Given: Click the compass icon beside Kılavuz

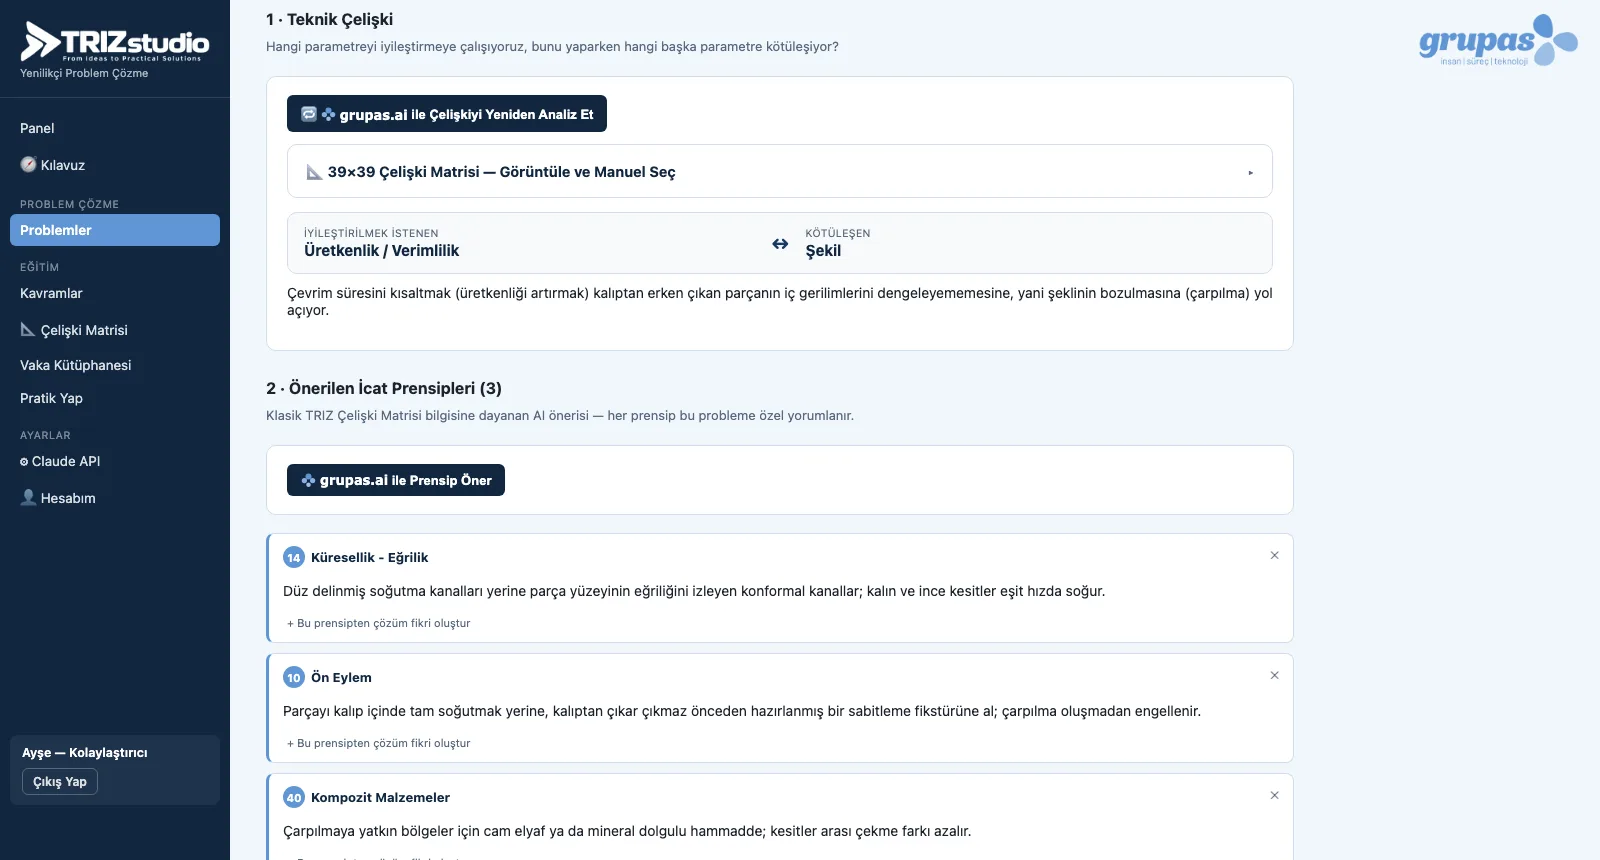Looking at the screenshot, I should pyautogui.click(x=28, y=165).
